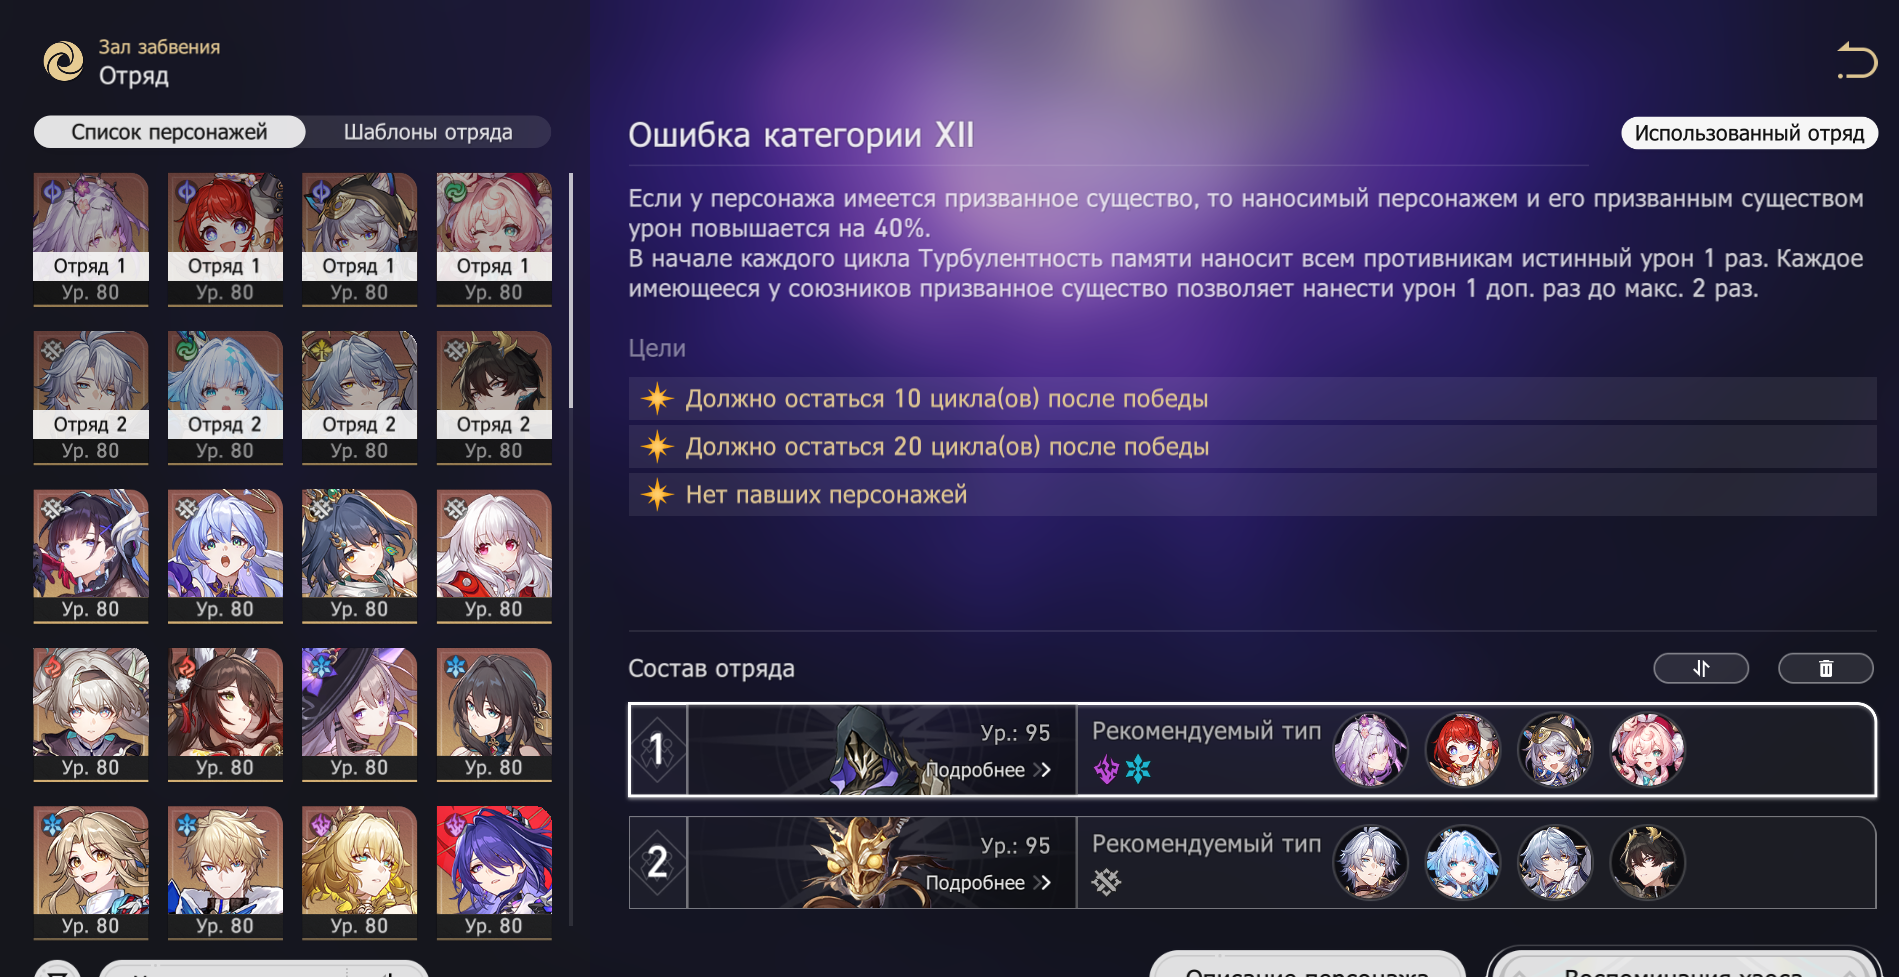This screenshot has height=977, width=1899.
Task: Click the Зал забвения swirl logo icon
Action: (63, 61)
